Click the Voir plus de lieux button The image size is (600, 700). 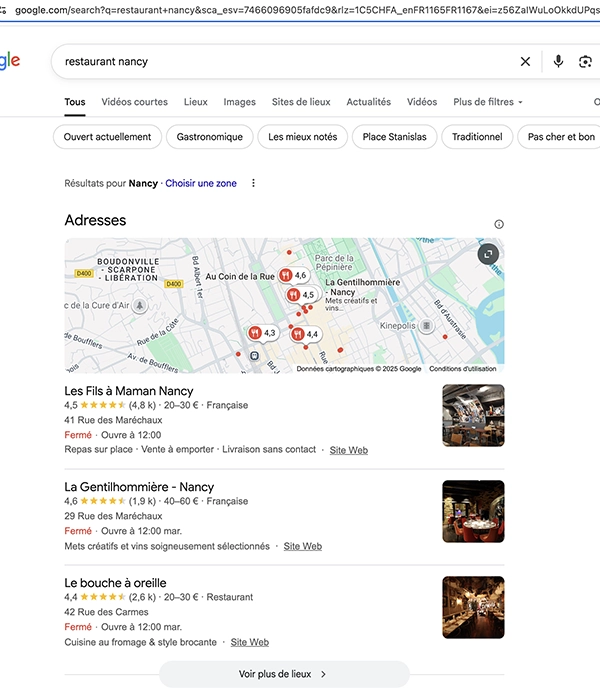(x=284, y=674)
